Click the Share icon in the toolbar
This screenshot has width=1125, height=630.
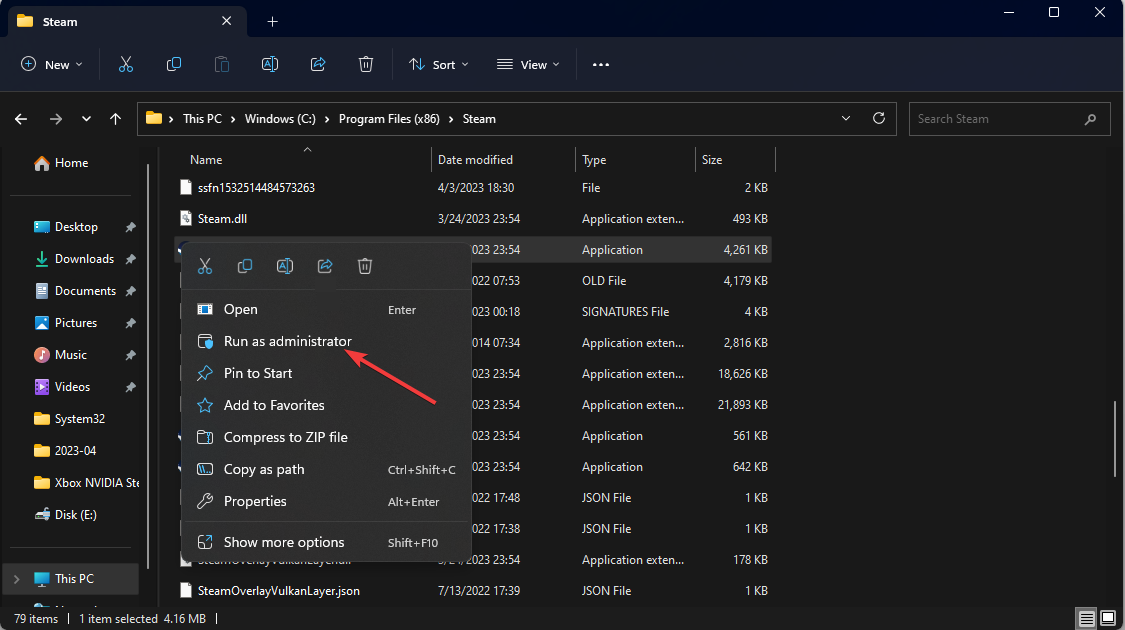[x=318, y=65]
